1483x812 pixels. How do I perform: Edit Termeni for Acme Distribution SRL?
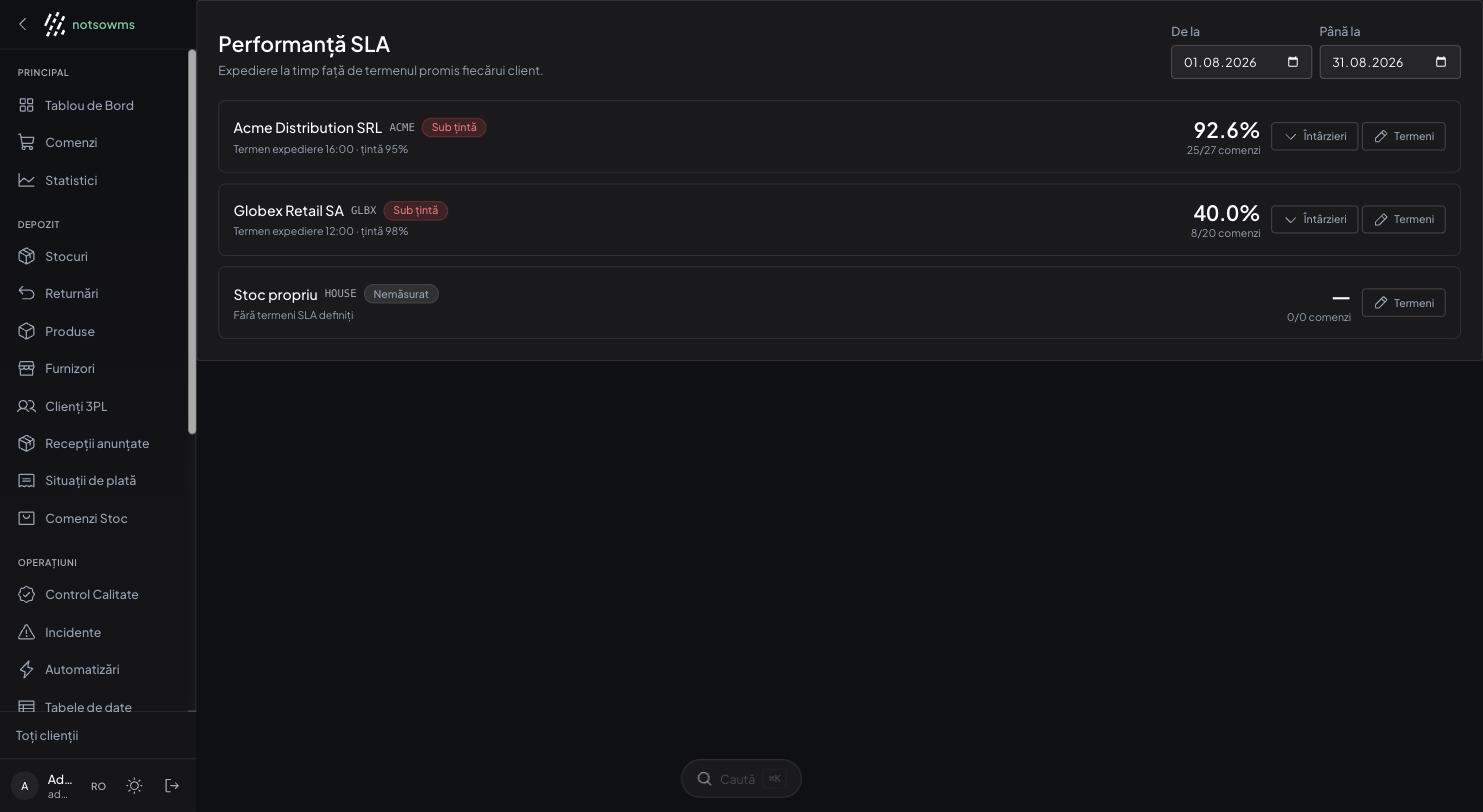point(1403,136)
